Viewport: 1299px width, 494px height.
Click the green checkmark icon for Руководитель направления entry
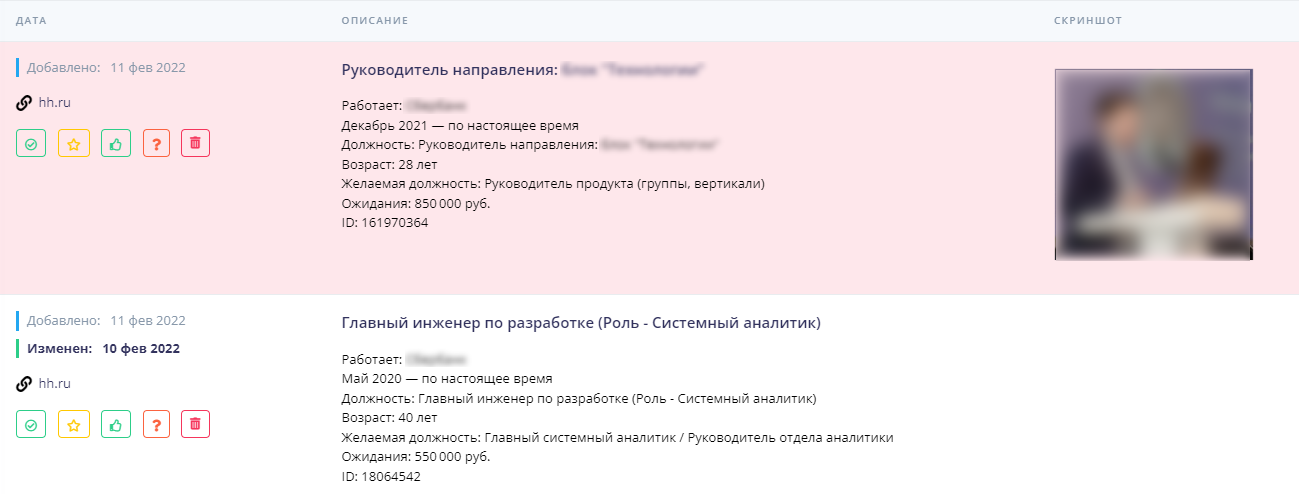pyautogui.click(x=31, y=144)
